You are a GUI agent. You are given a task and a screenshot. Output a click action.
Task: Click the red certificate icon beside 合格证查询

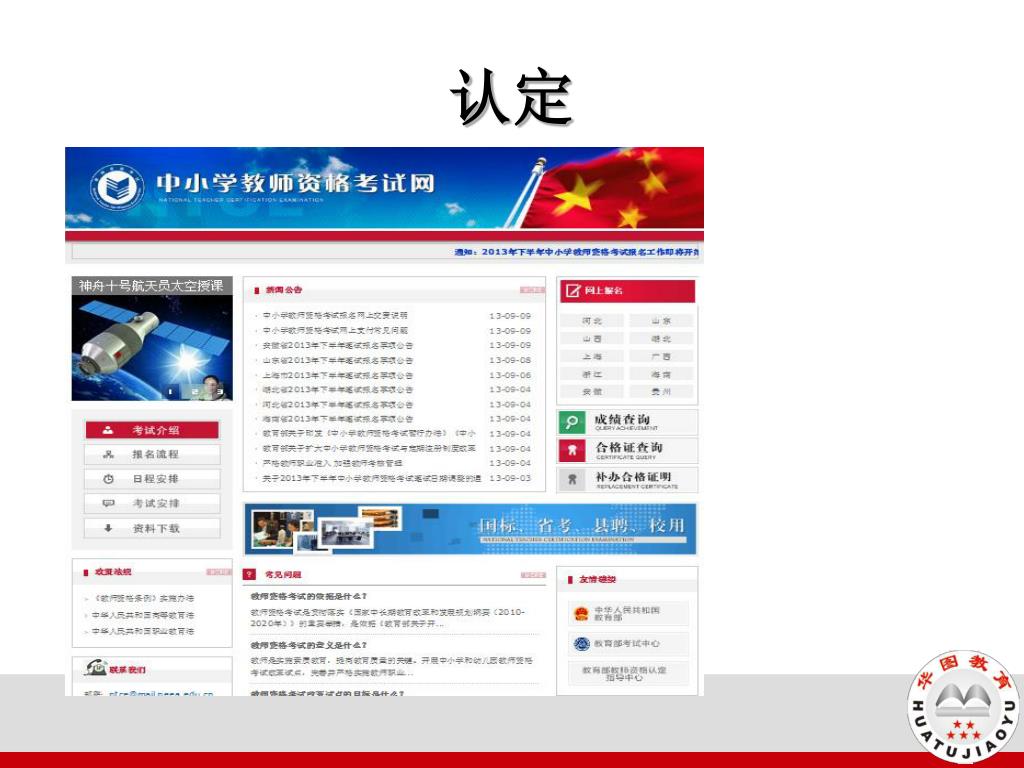(571, 450)
